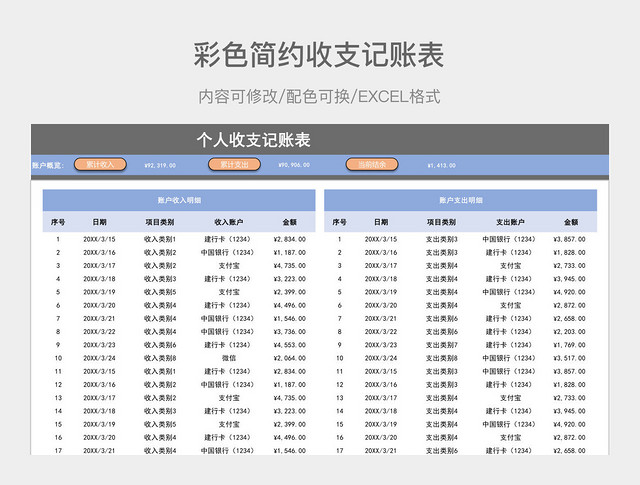Screen dimensions: 640x485
Task: Select ¥2,834.00 in income row 1
Action: 289,239
